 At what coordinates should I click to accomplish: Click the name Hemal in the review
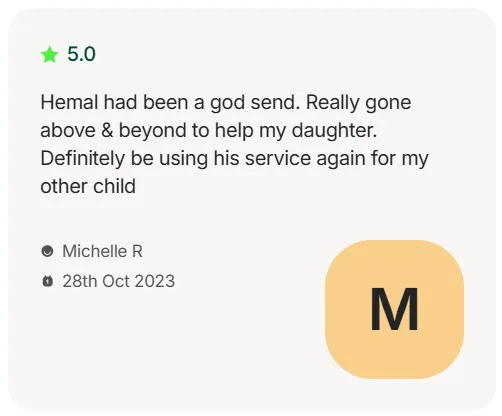coord(69,102)
